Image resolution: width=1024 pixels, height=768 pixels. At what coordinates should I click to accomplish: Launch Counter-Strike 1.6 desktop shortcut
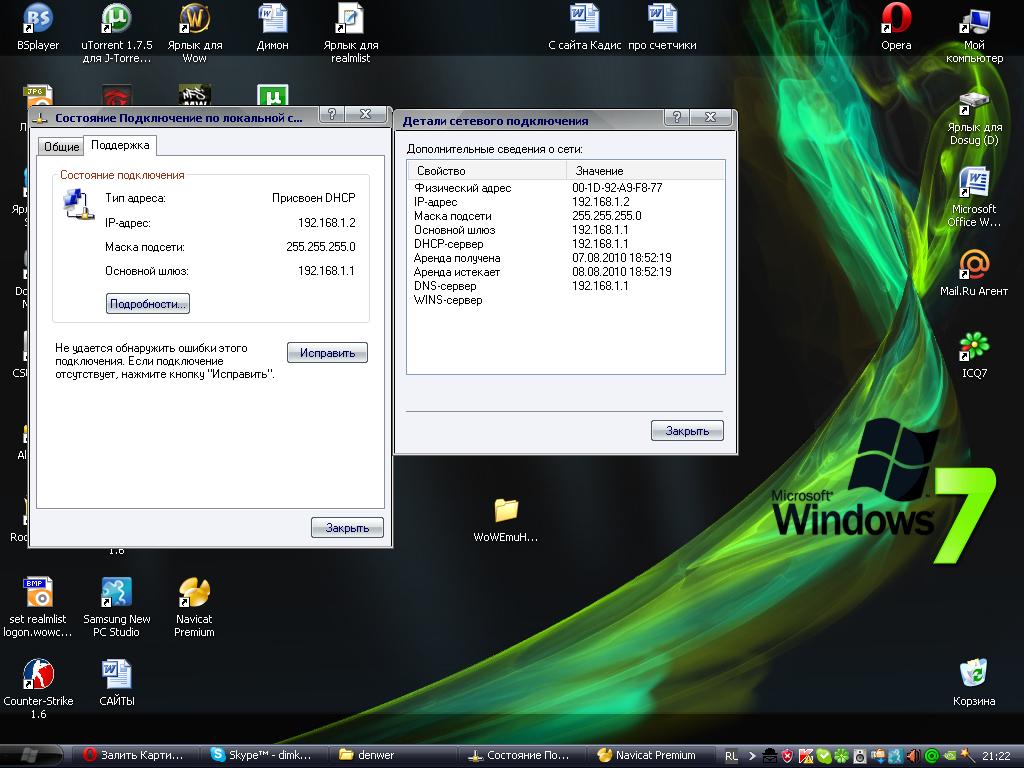point(38,675)
